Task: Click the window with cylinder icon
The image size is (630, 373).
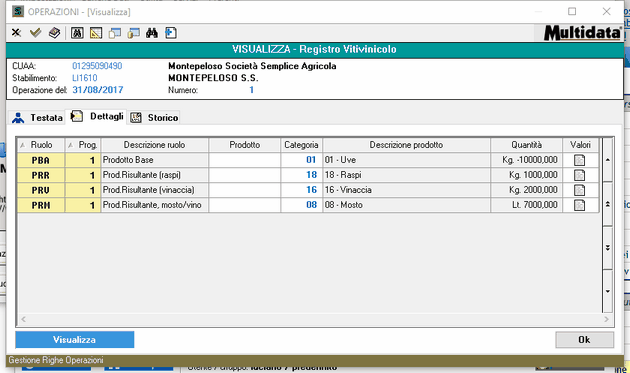Action: coord(133,33)
